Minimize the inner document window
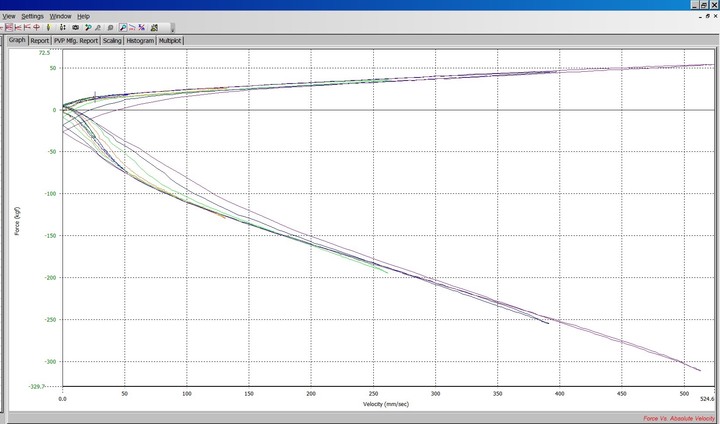Image resolution: width=720 pixels, height=424 pixels. (x=701, y=16)
